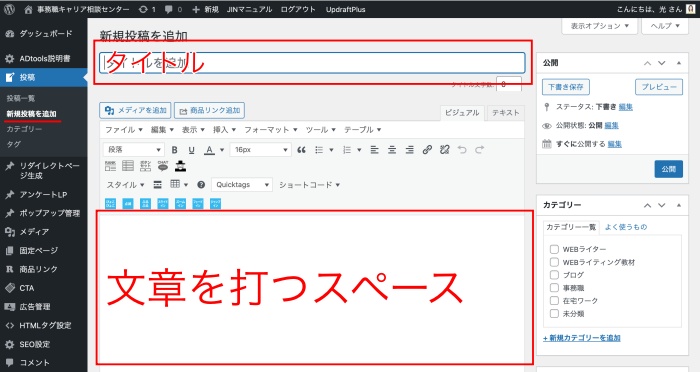Click the help question mark icon
The height and width of the screenshot is (372, 700).
[201, 184]
